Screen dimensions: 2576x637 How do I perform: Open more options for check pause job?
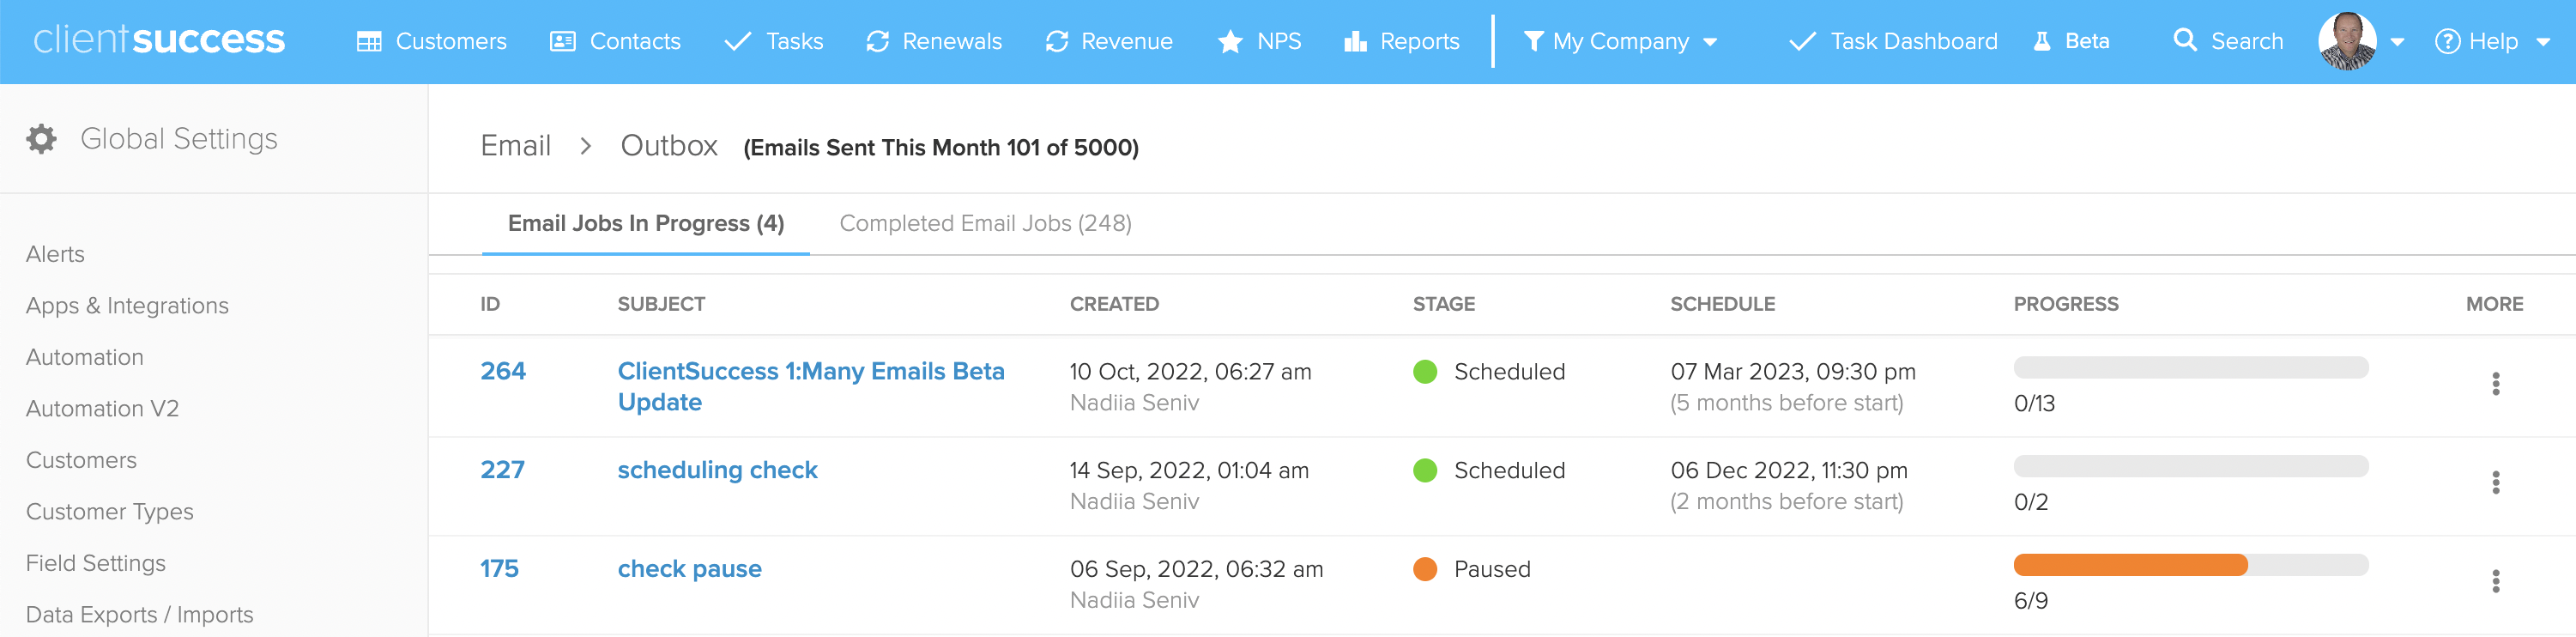pyautogui.click(x=2495, y=582)
